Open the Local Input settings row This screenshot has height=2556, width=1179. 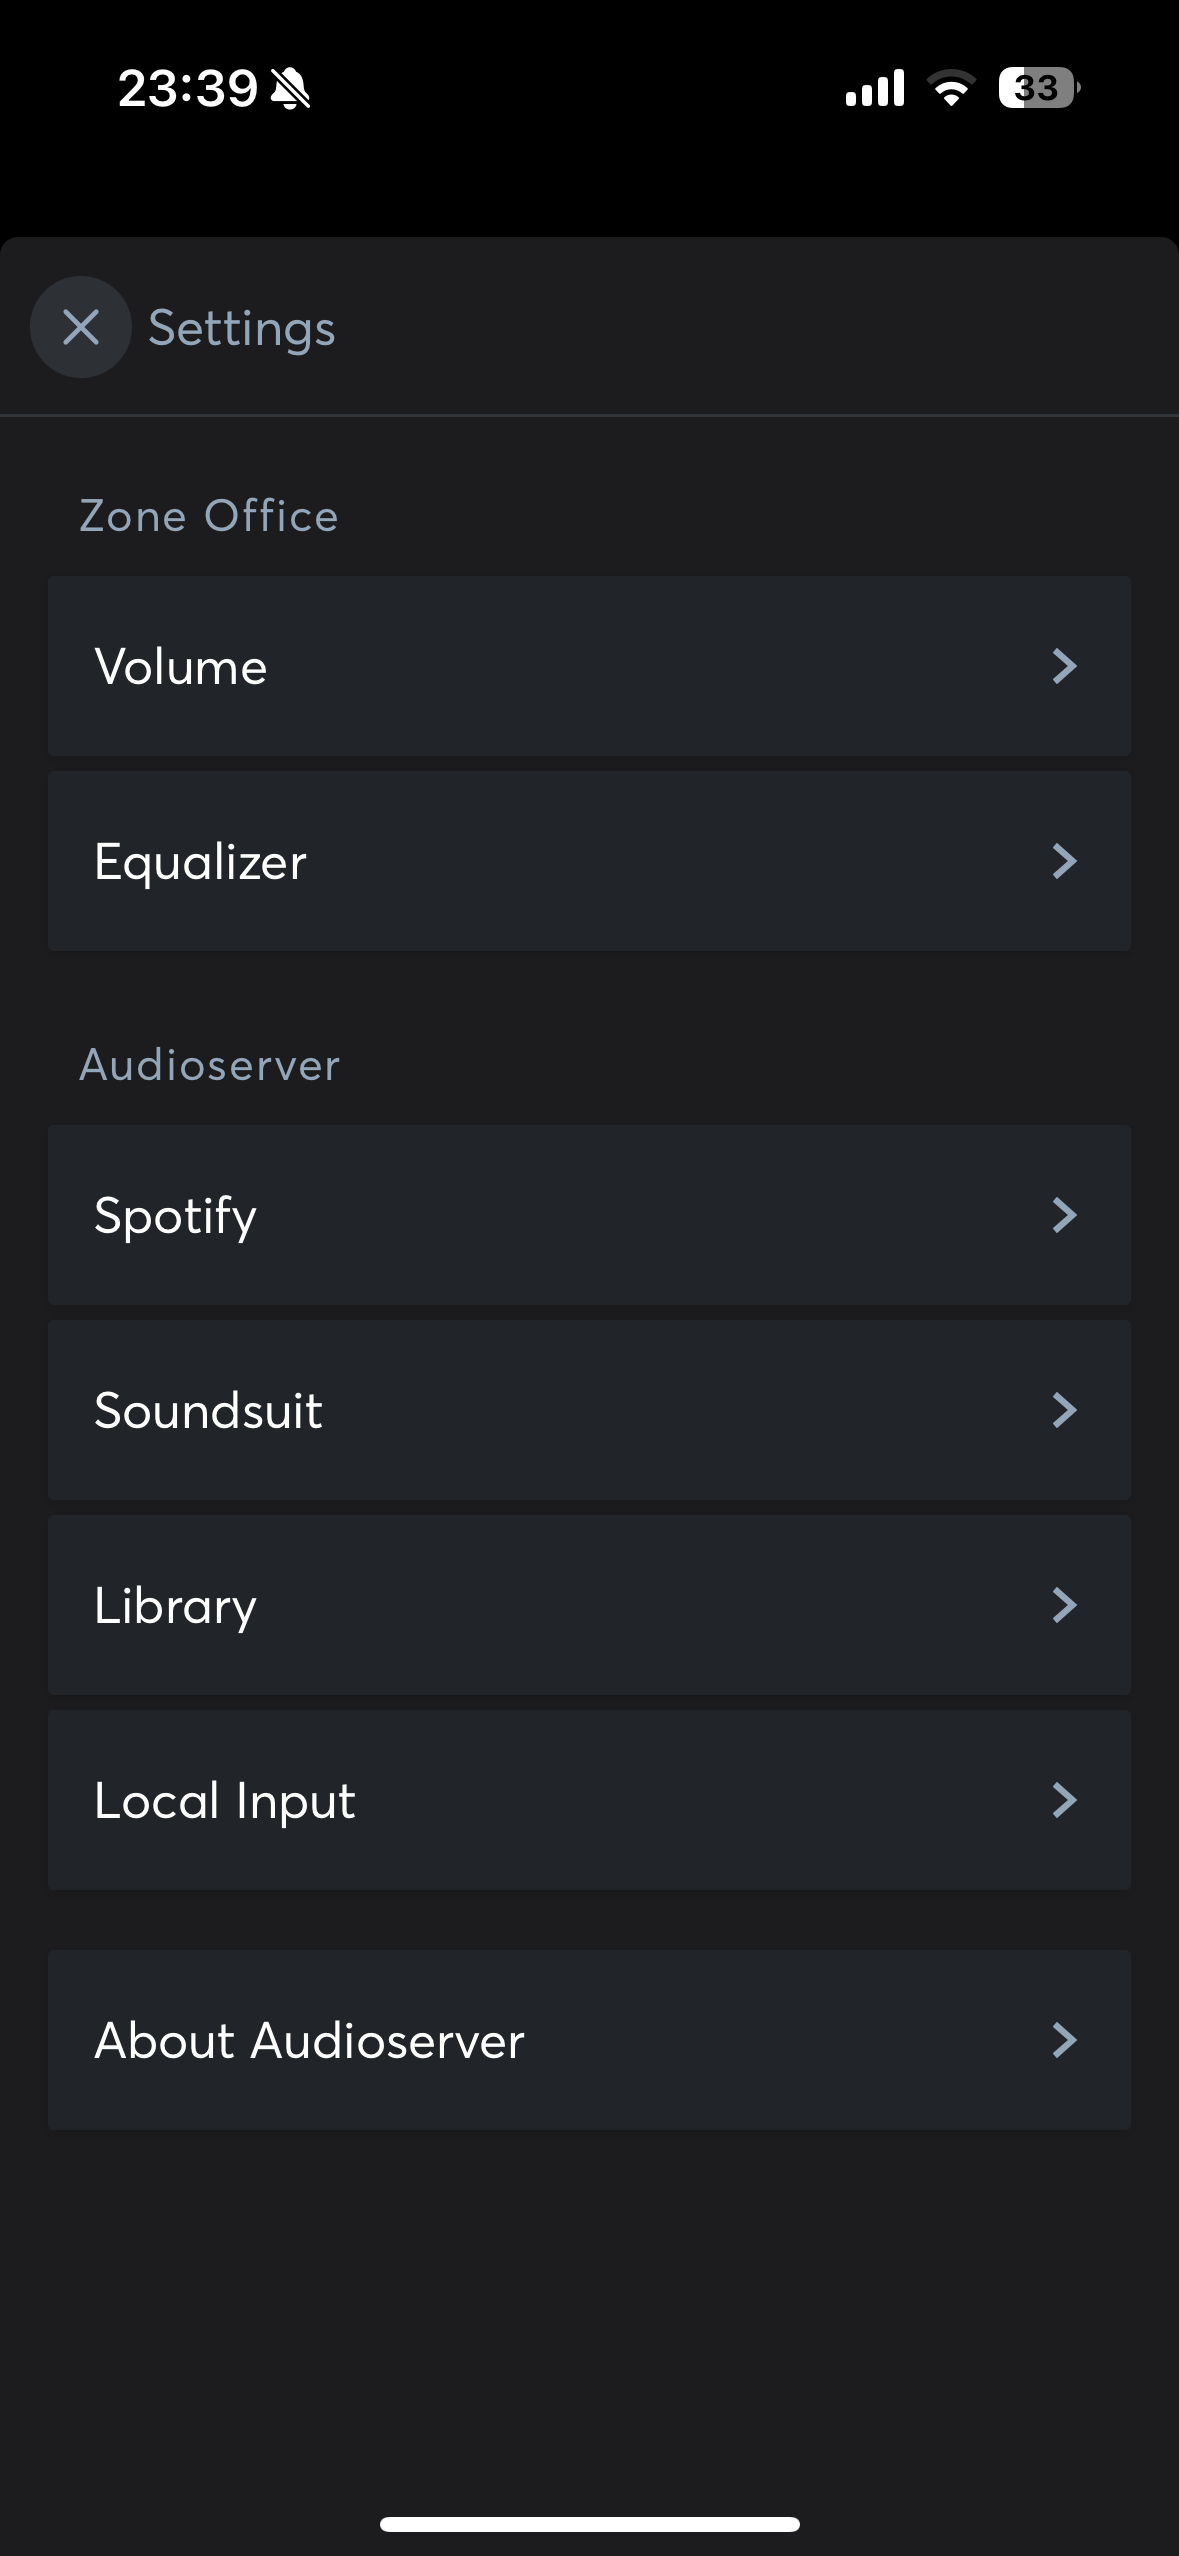coord(588,1800)
